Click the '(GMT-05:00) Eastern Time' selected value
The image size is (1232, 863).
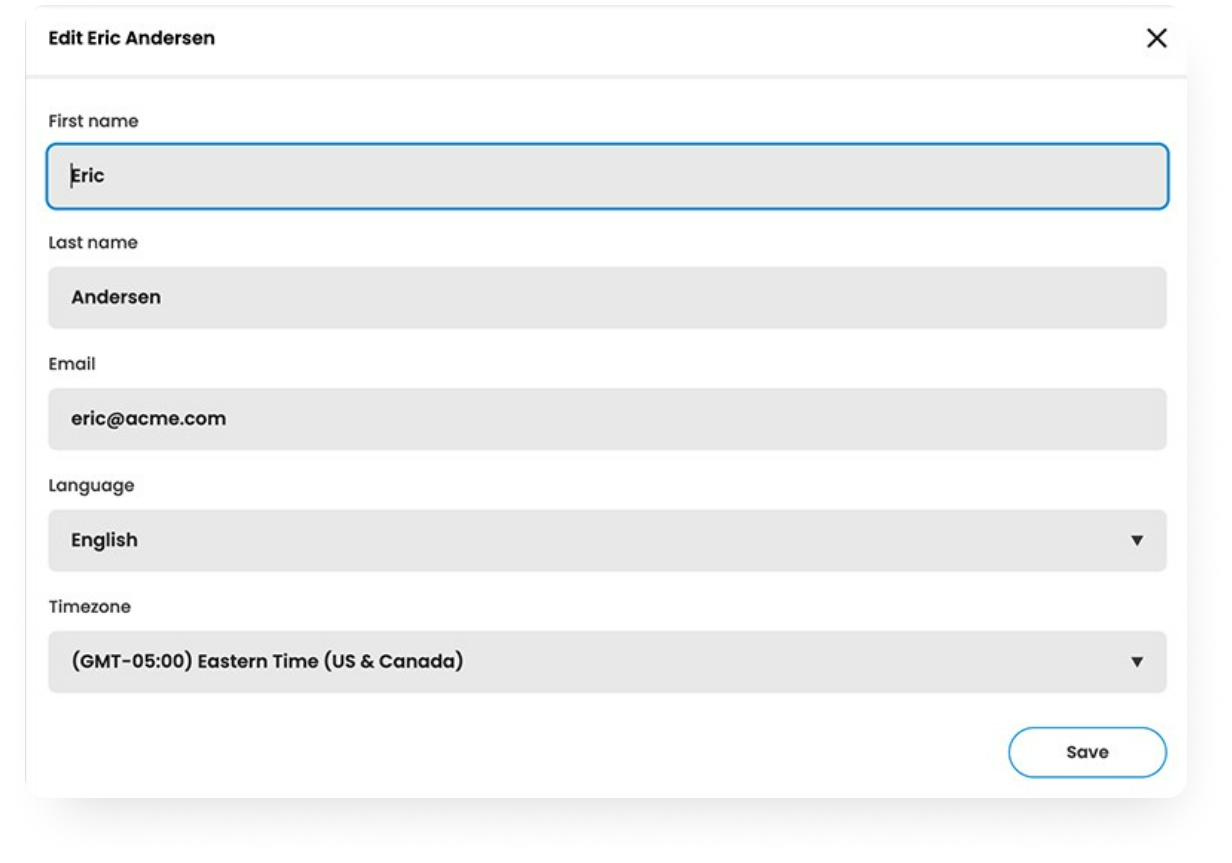pos(266,662)
